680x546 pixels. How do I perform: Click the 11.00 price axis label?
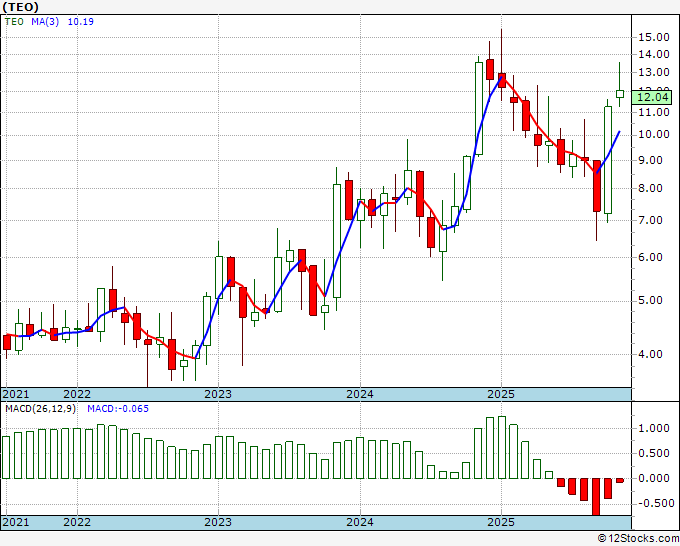(x=654, y=112)
